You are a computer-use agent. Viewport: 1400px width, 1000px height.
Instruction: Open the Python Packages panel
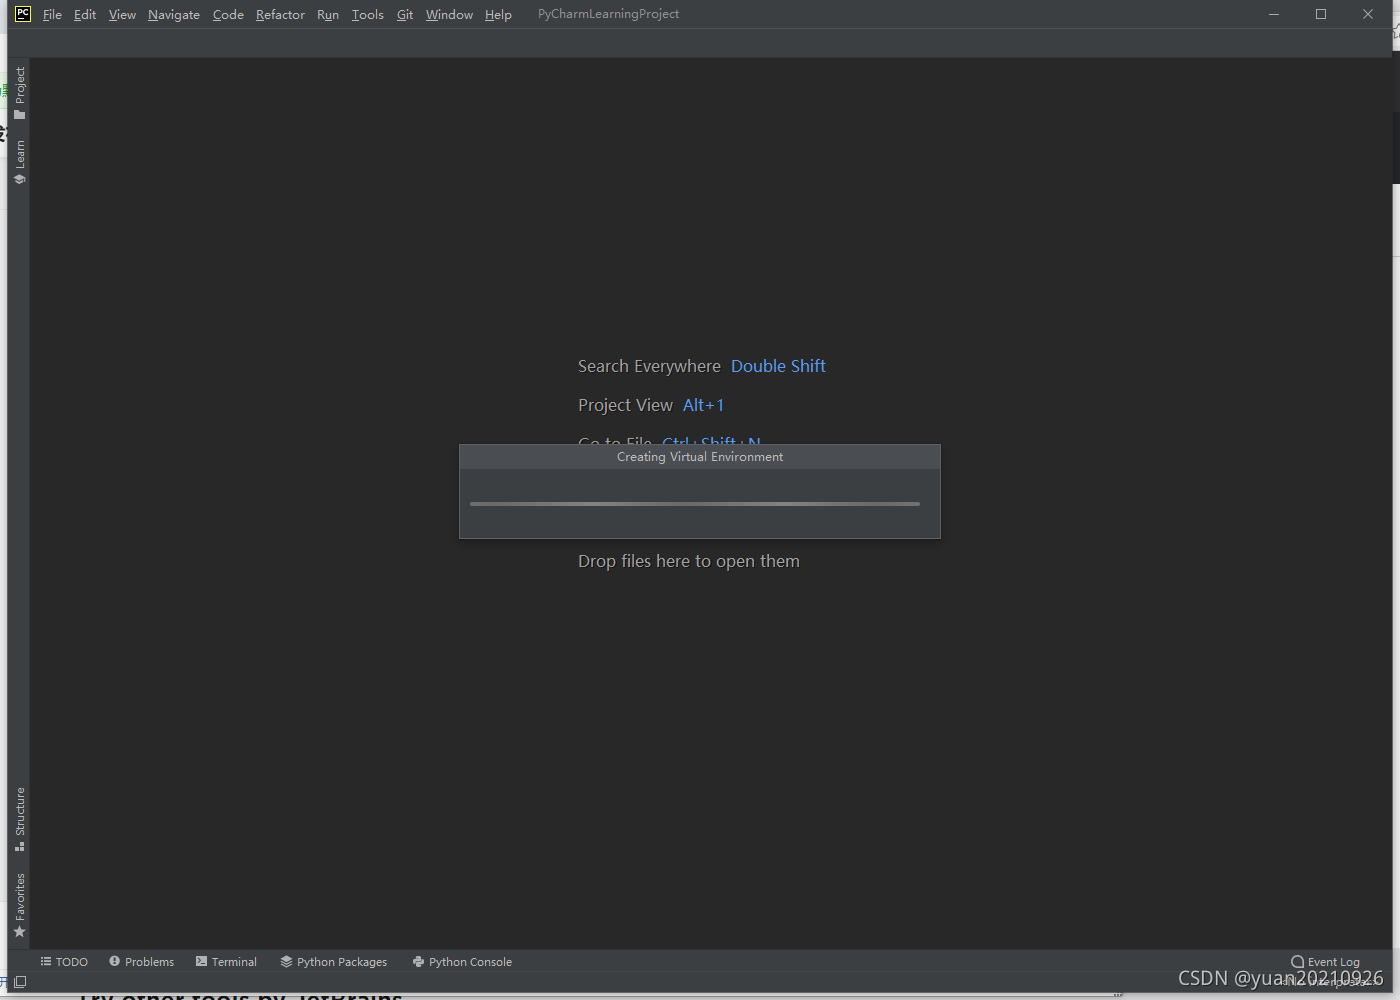pos(334,961)
